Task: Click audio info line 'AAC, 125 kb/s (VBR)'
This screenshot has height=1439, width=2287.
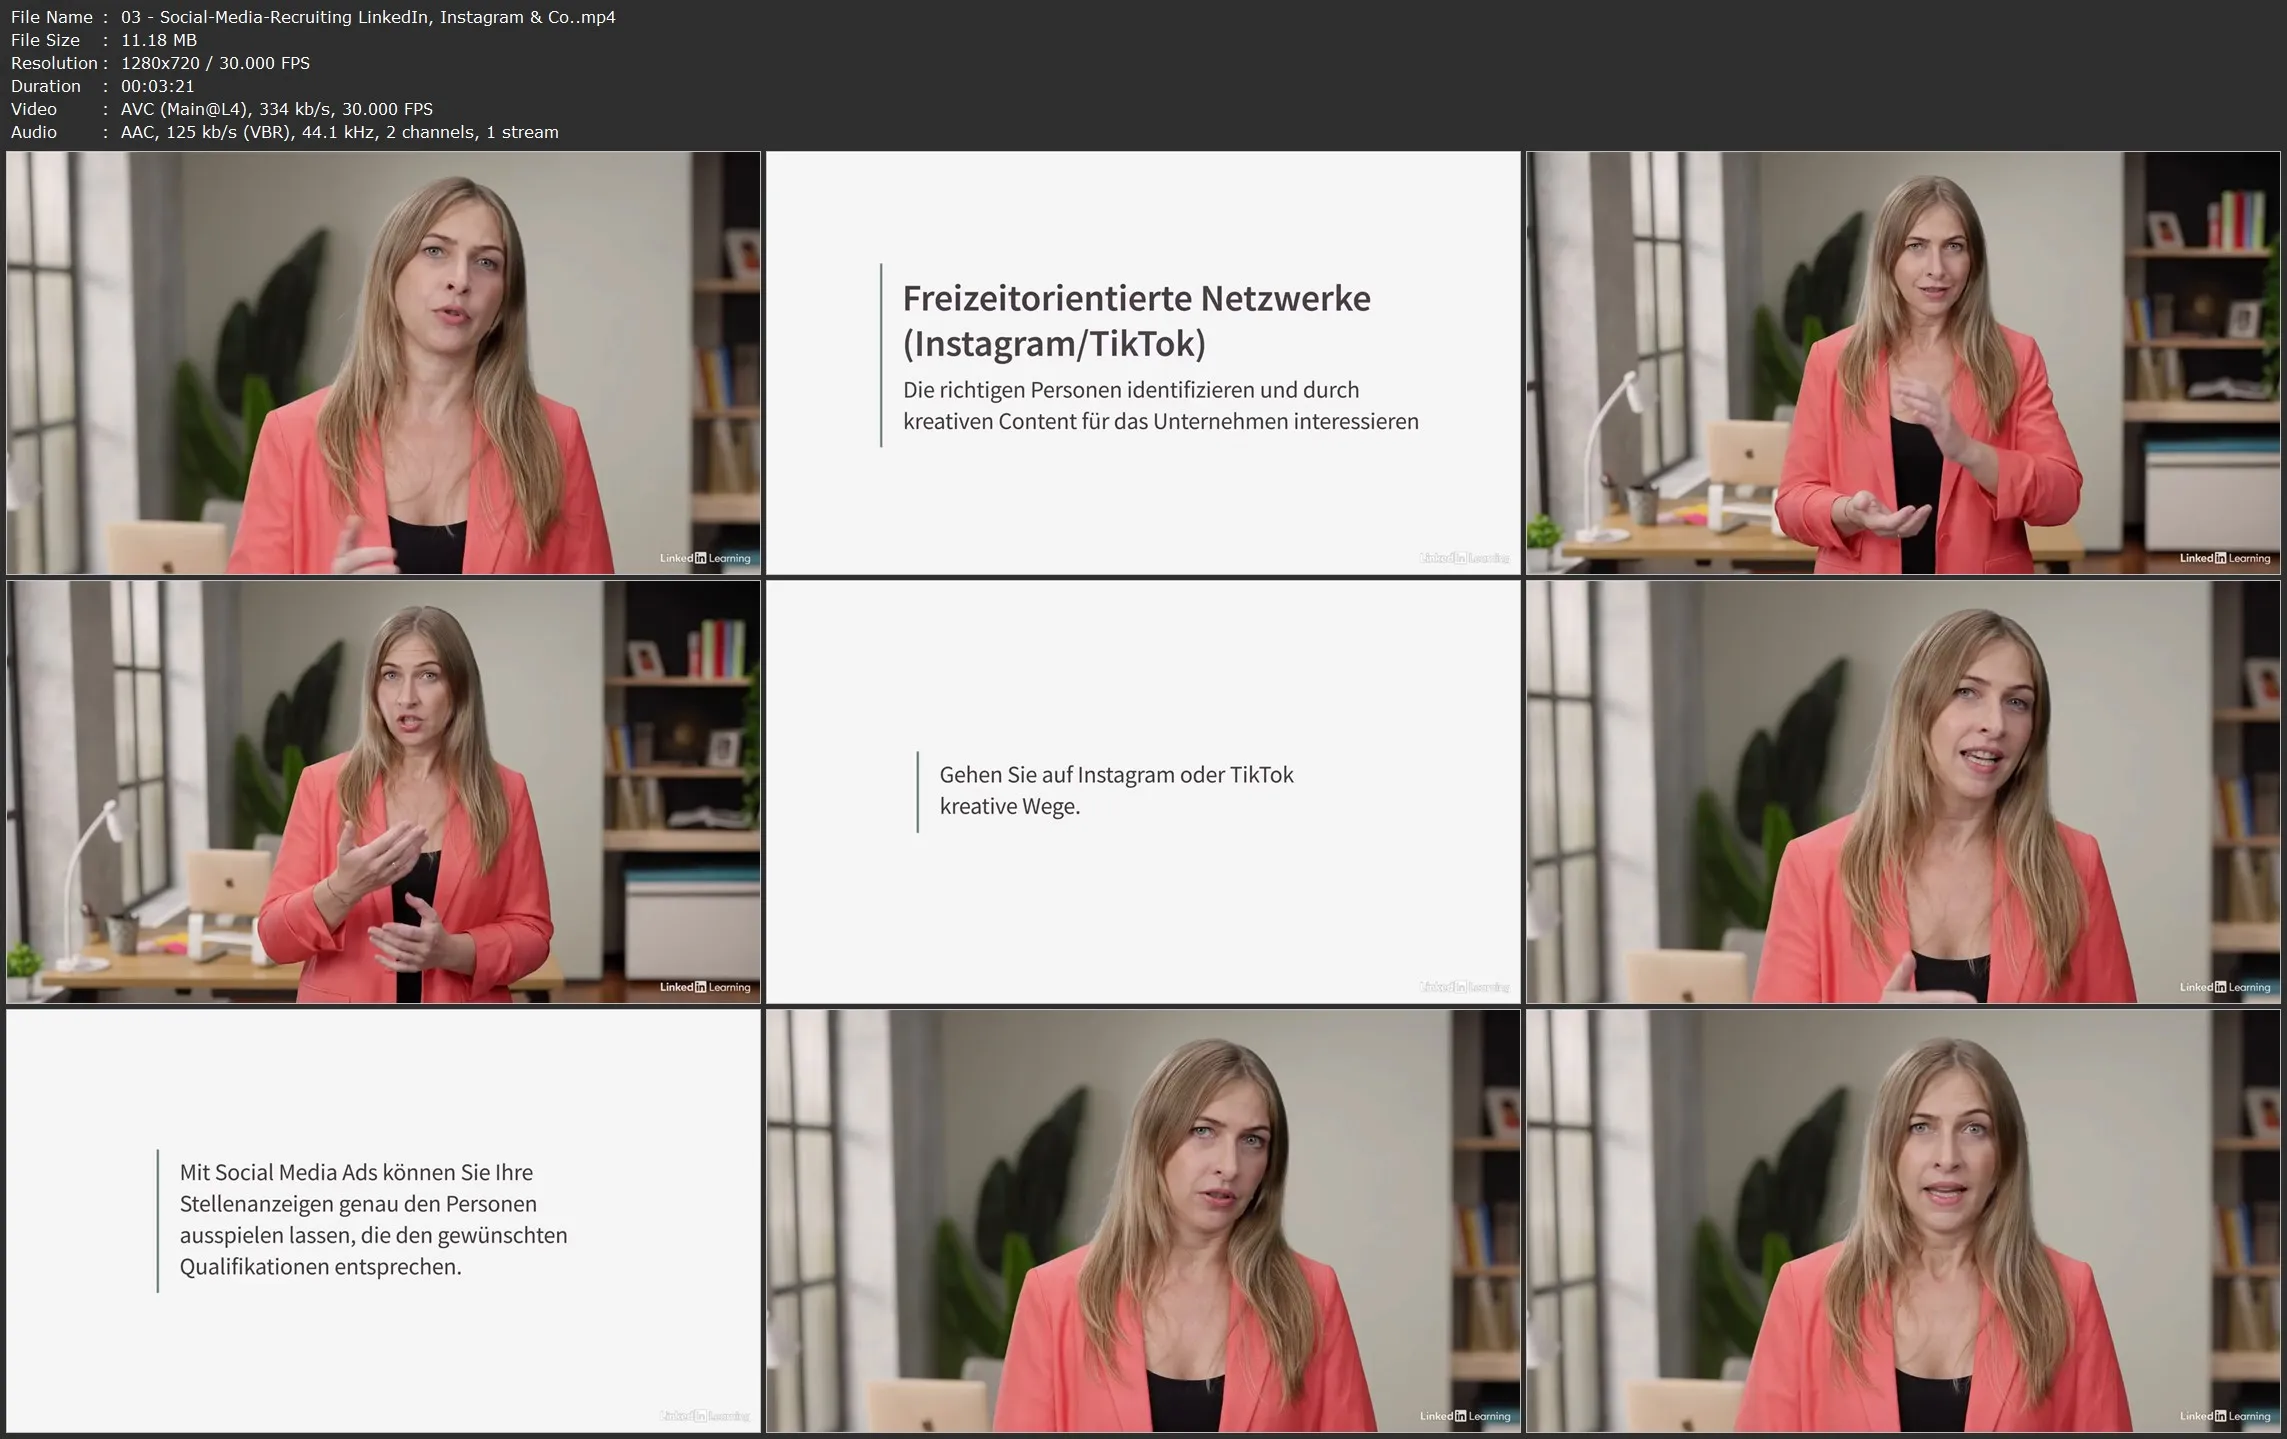Action: (x=207, y=132)
